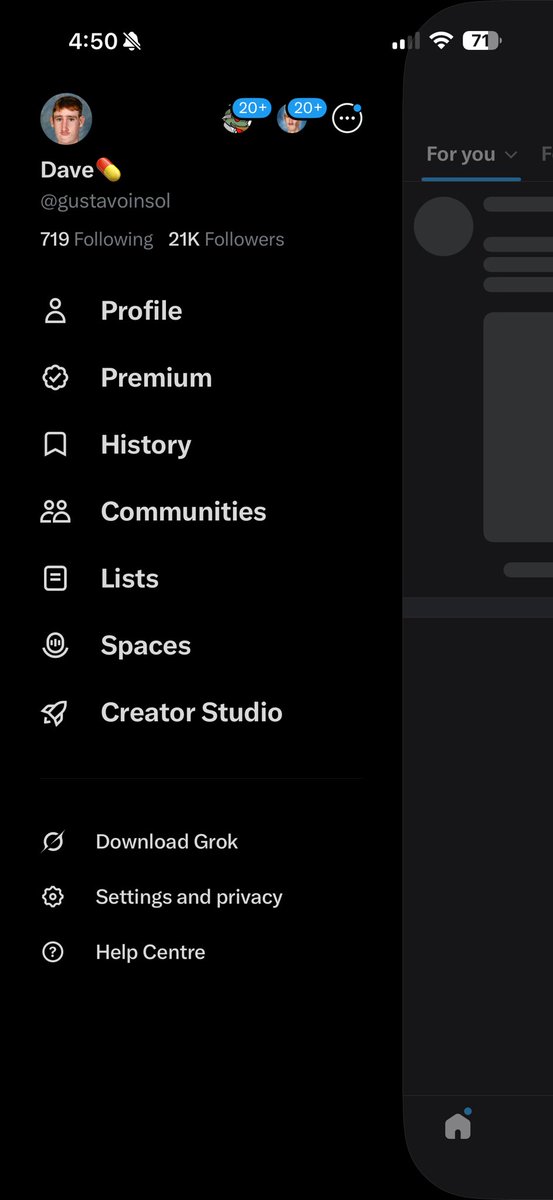
Task: Open Dave's profile avatar photo
Action: click(66, 120)
